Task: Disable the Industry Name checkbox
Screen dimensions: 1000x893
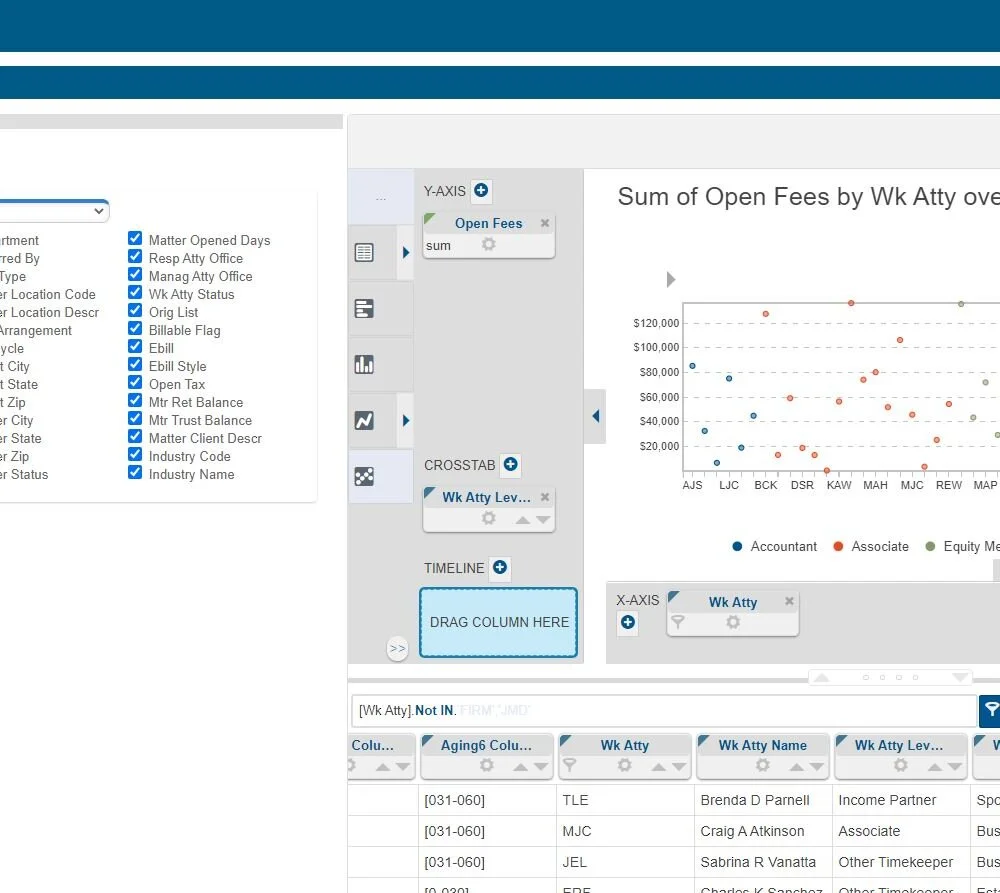Action: (135, 473)
